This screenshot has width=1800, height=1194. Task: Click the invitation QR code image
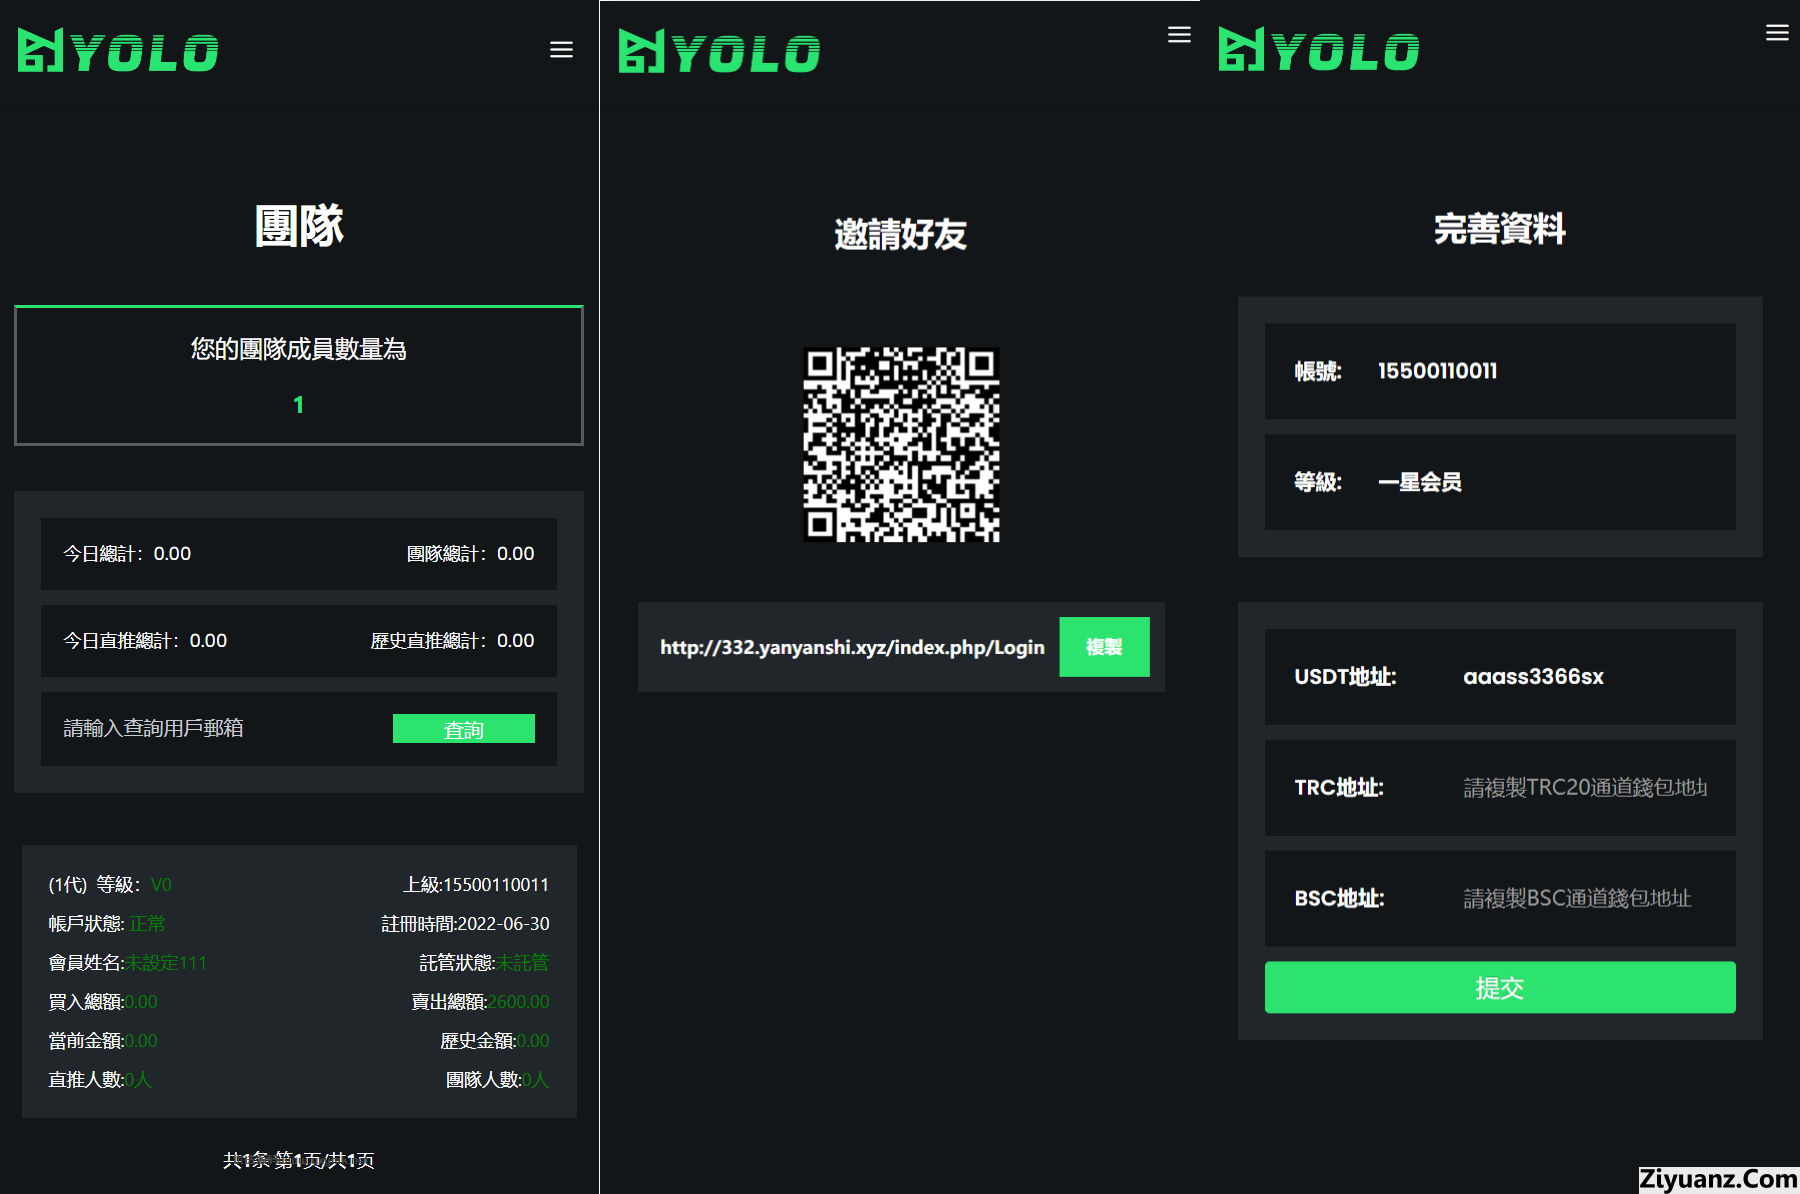(x=901, y=444)
